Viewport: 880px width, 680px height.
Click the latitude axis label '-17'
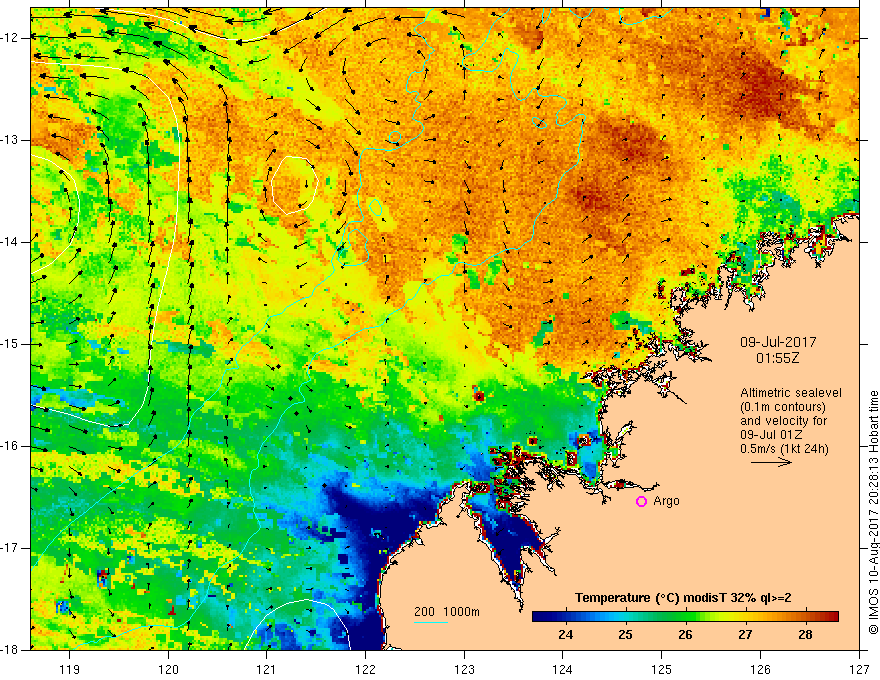click(x=10, y=548)
